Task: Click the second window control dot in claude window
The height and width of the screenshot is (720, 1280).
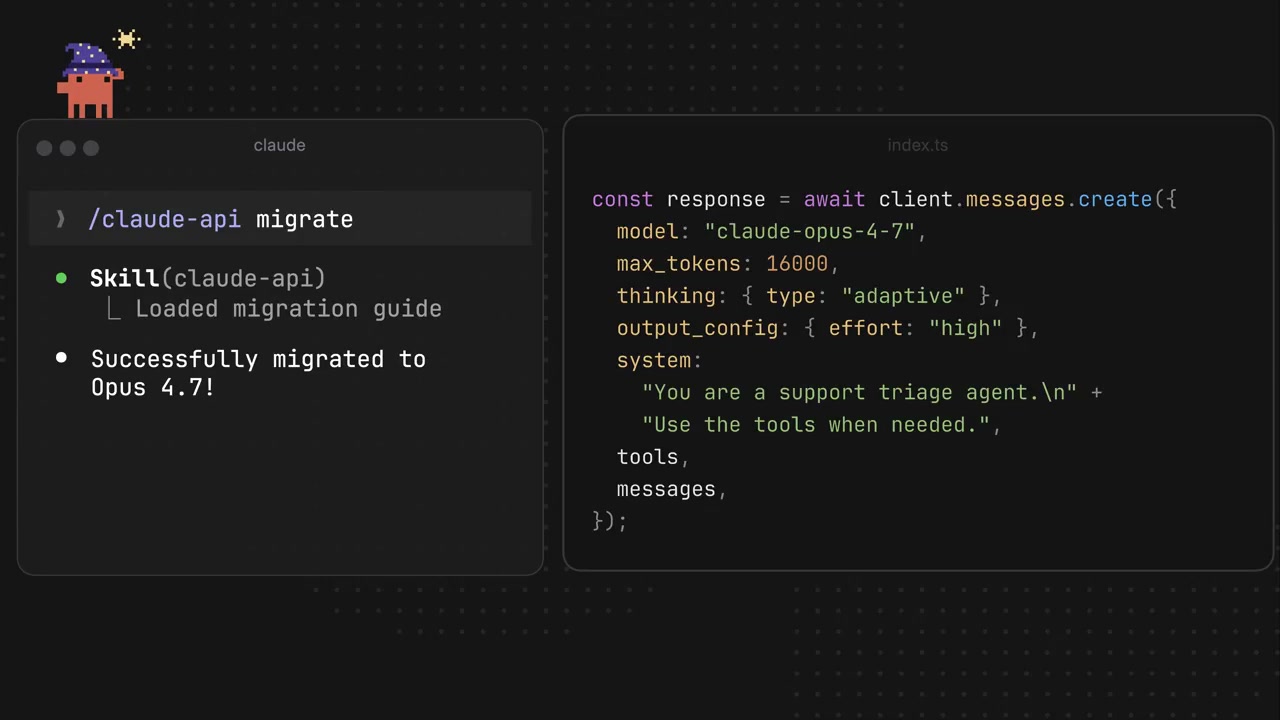Action: (x=67, y=148)
